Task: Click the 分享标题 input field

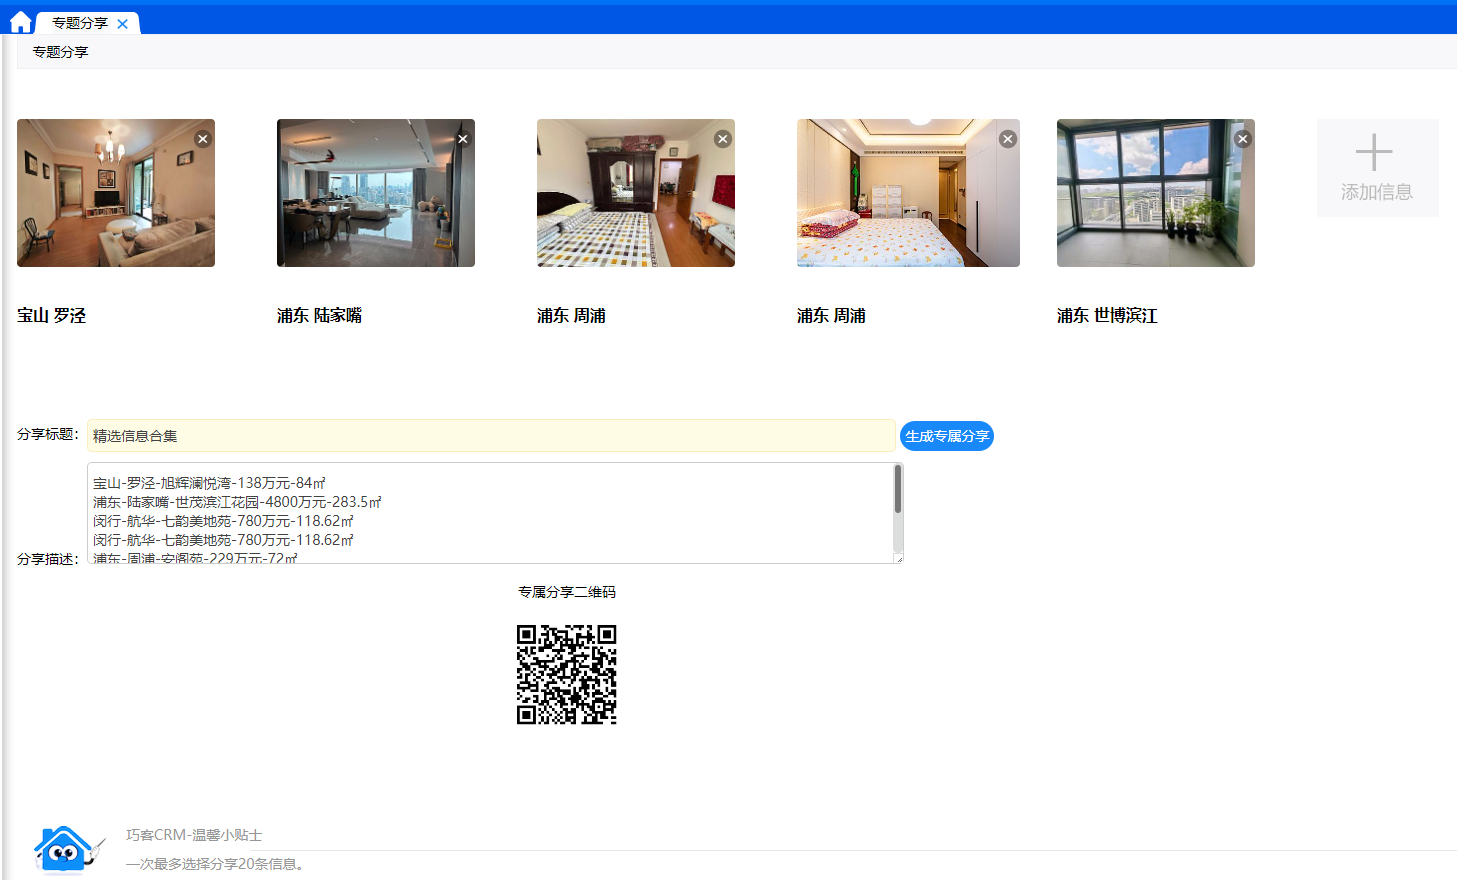Action: [490, 436]
